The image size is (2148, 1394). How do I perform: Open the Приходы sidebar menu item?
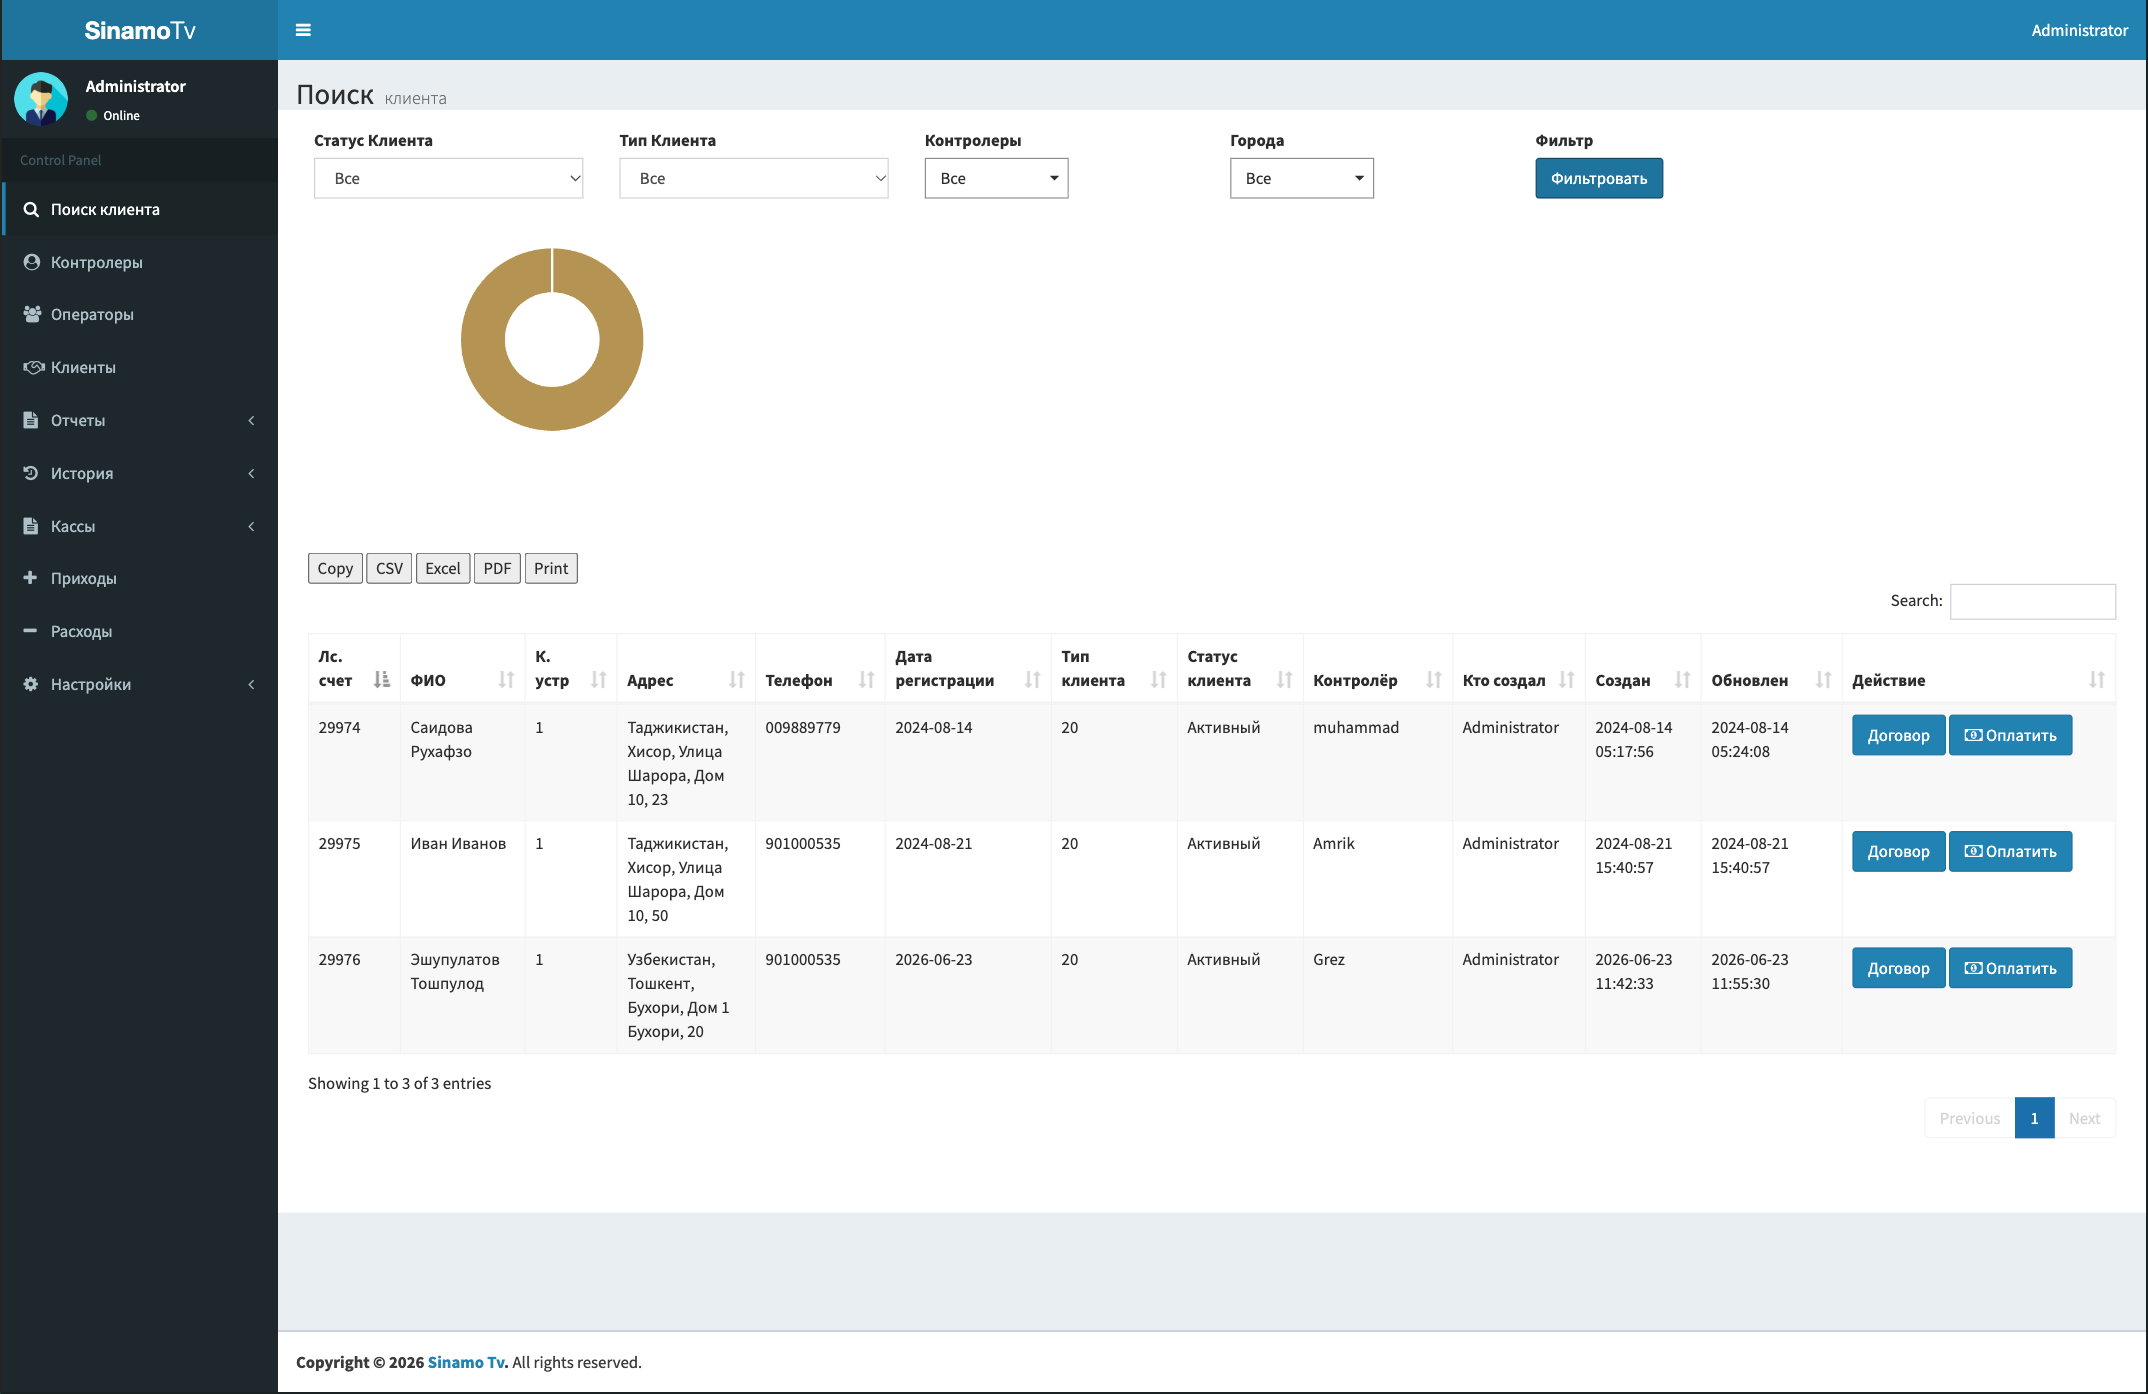(140, 578)
